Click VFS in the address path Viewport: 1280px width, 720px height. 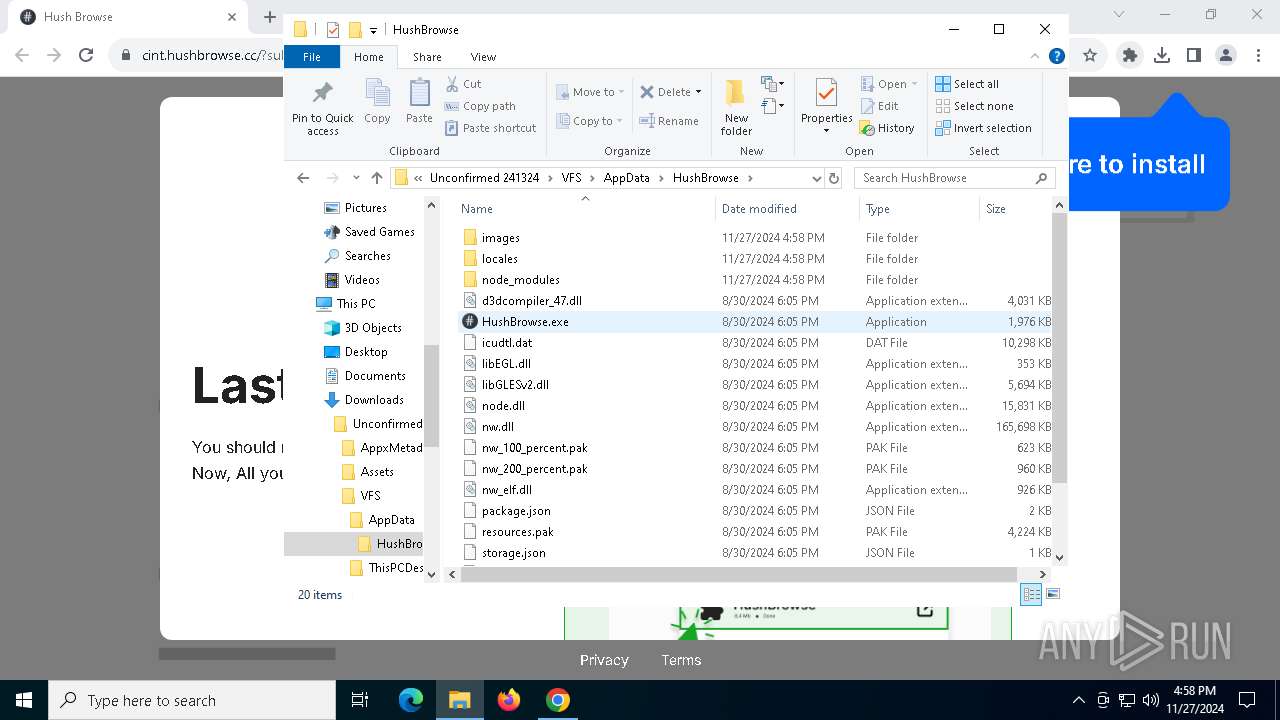point(571,178)
